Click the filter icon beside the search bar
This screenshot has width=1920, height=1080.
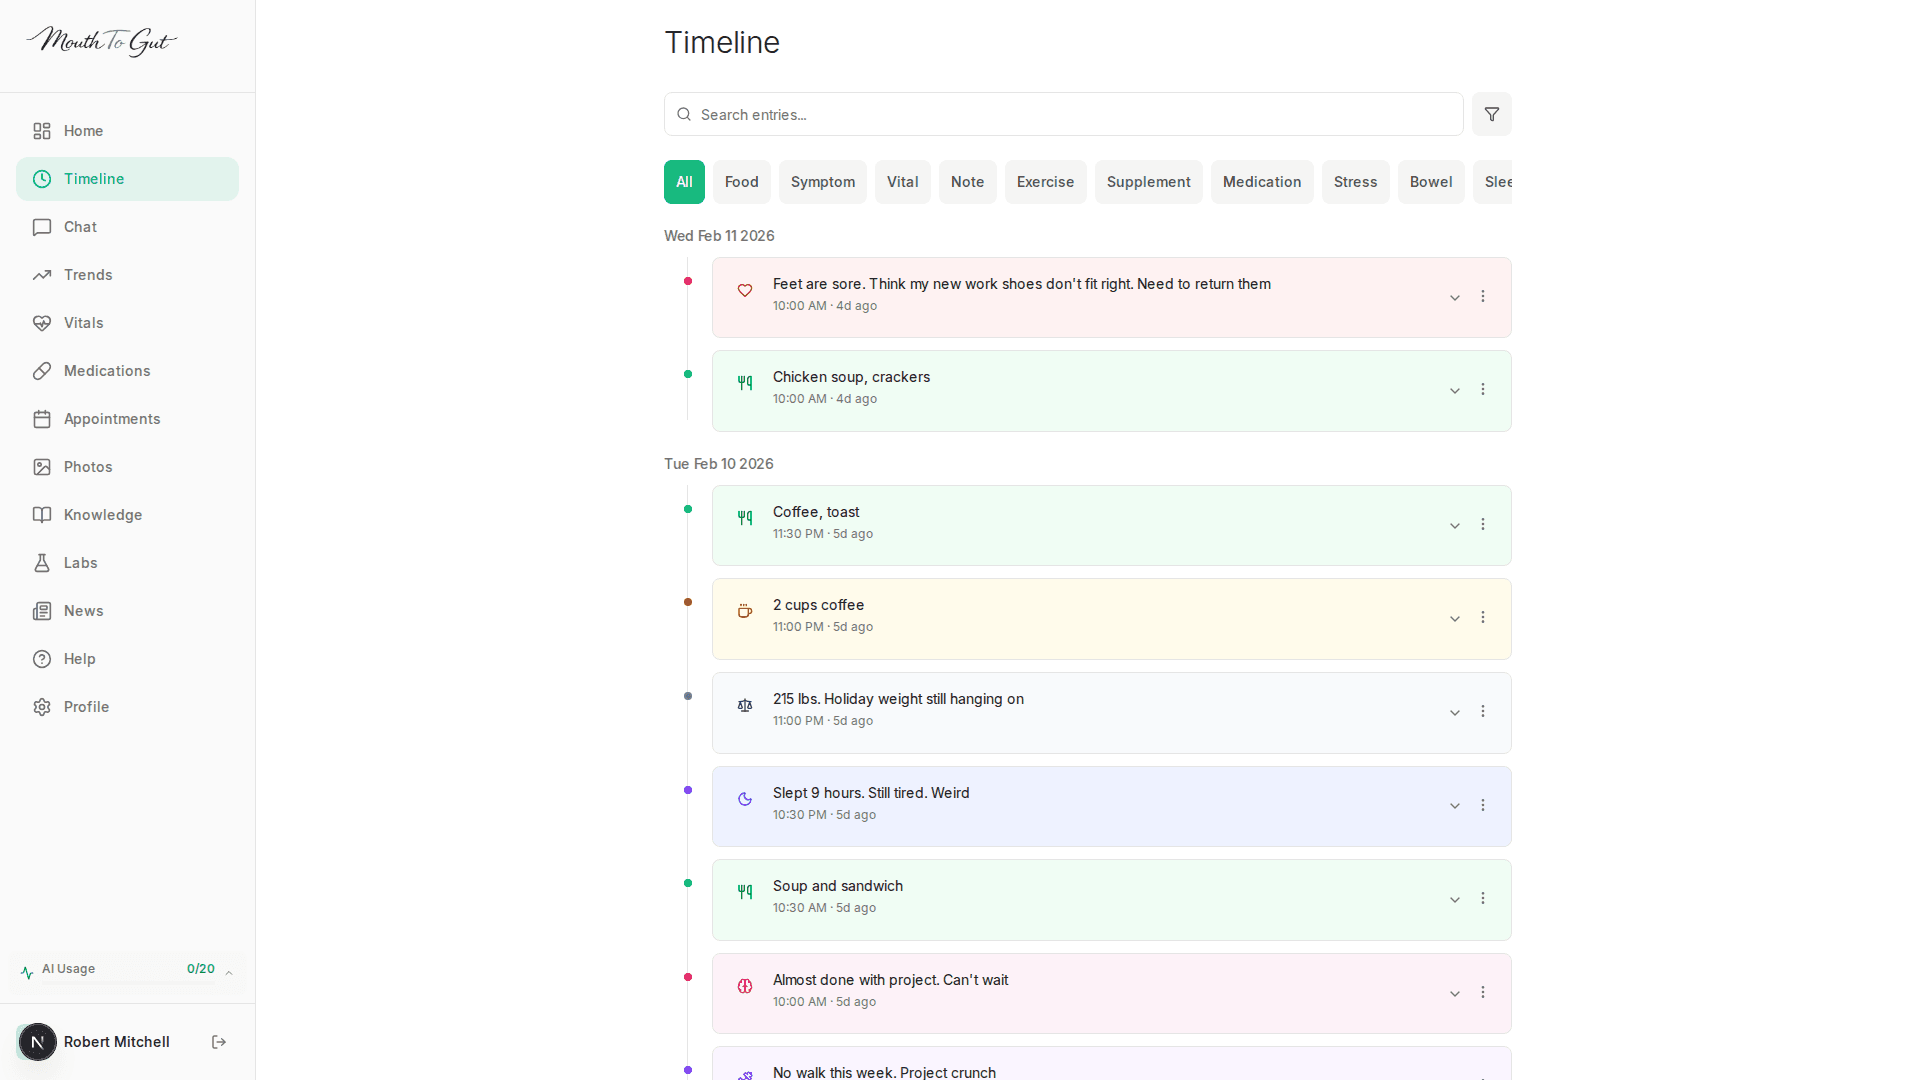[1491, 114]
